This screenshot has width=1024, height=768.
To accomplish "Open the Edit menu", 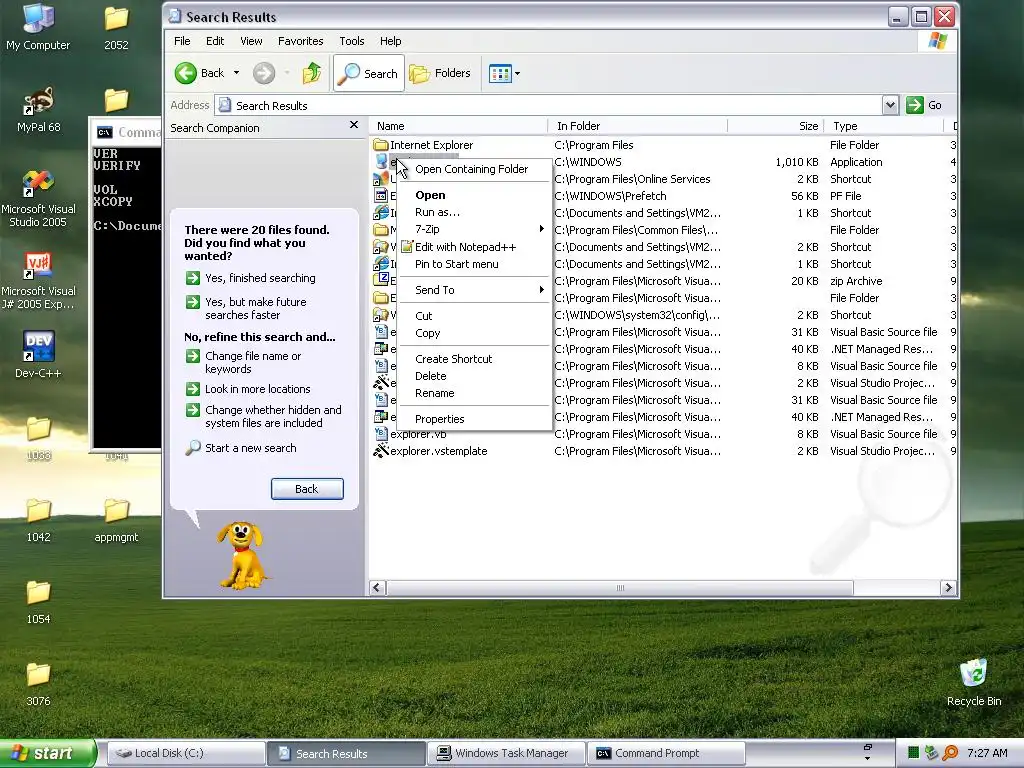I will click(x=215, y=41).
